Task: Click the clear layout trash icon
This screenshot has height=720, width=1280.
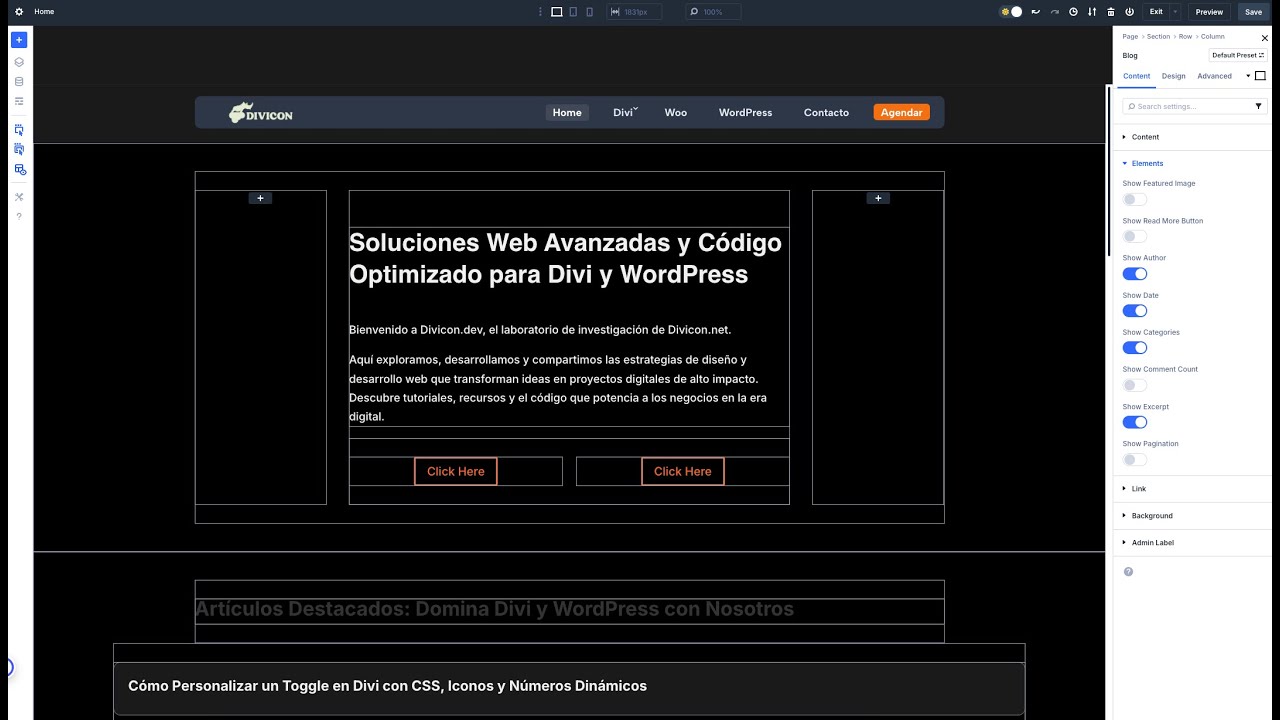Action: point(1110,12)
